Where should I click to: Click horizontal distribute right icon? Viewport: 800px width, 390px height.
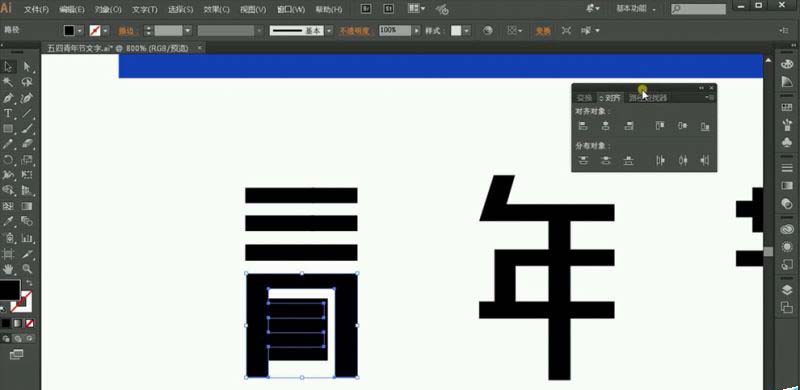(705, 161)
